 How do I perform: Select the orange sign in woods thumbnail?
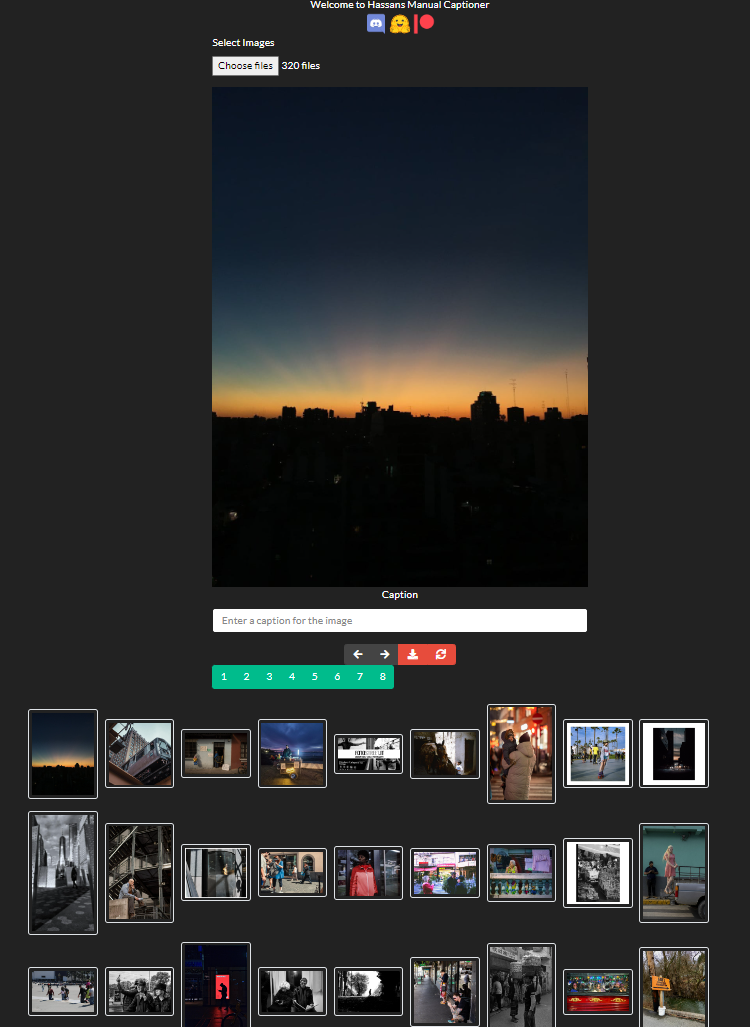[674, 988]
